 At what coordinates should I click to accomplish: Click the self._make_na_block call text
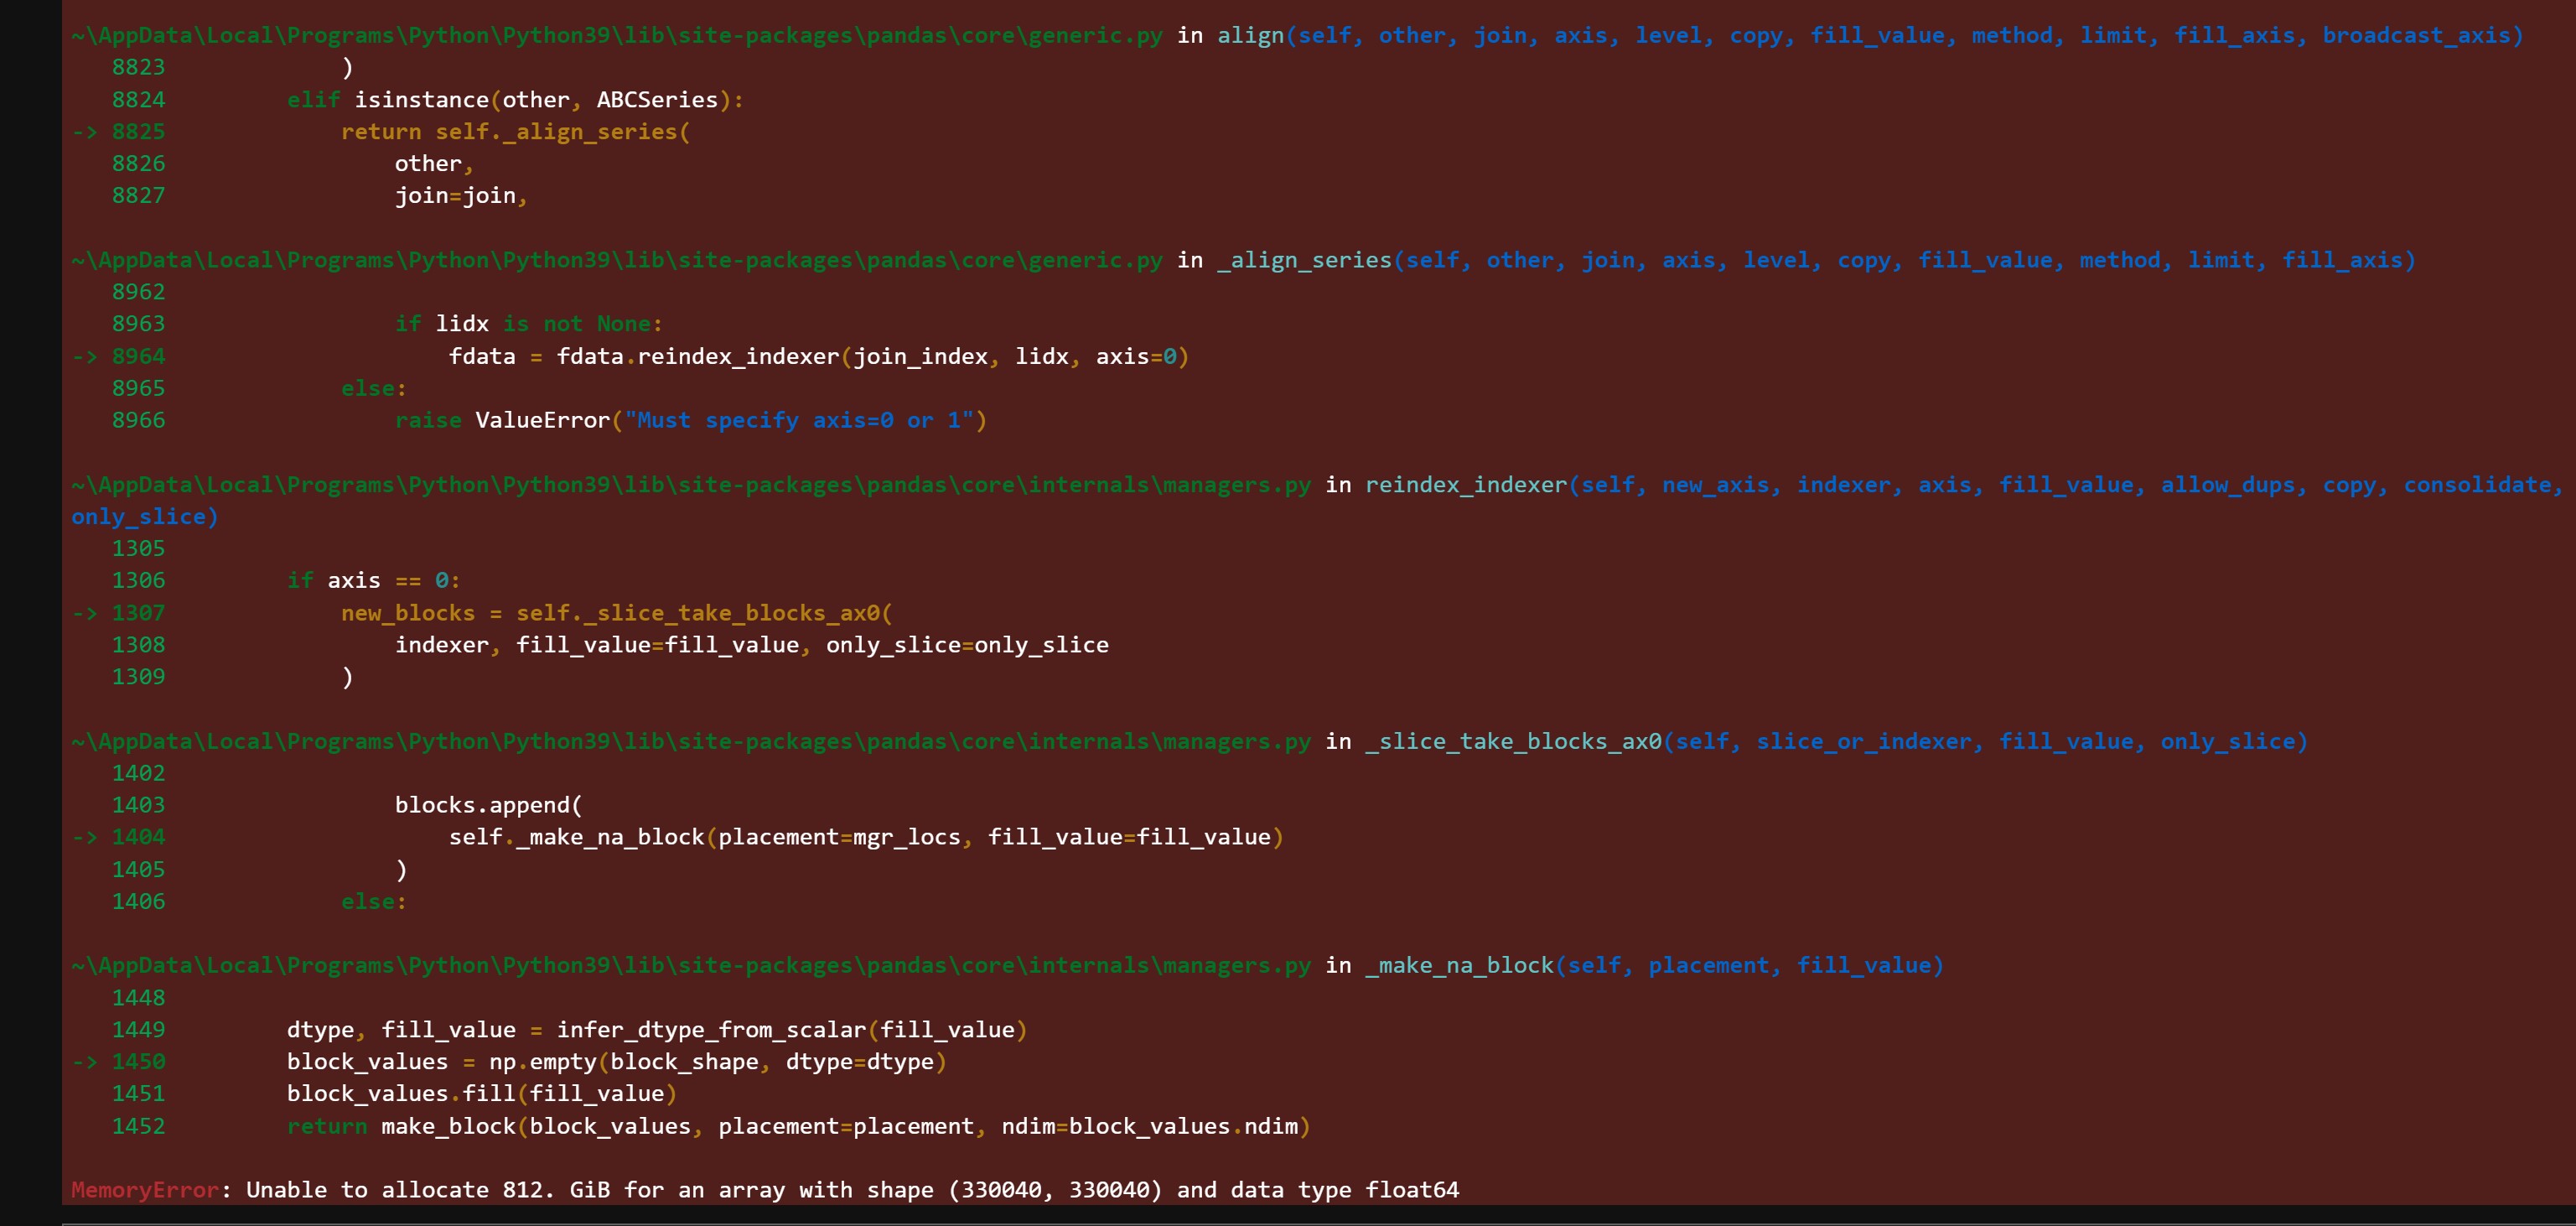tap(576, 837)
